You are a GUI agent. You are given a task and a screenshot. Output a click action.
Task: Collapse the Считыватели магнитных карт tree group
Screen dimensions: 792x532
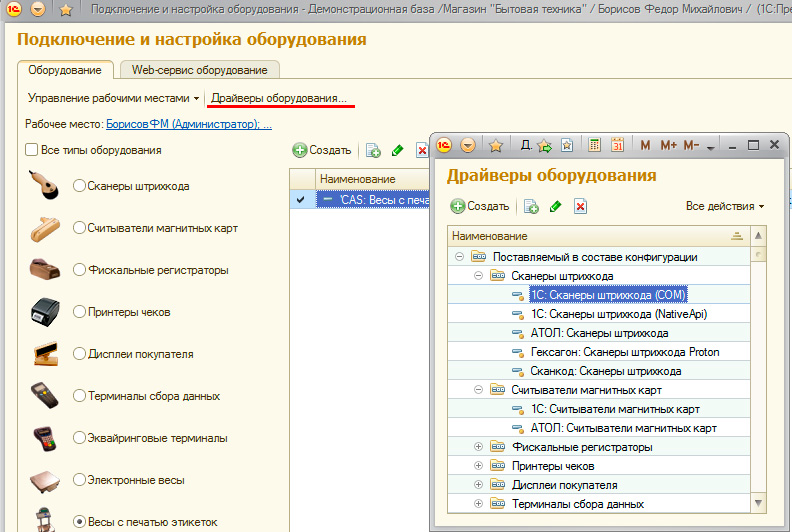point(477,390)
